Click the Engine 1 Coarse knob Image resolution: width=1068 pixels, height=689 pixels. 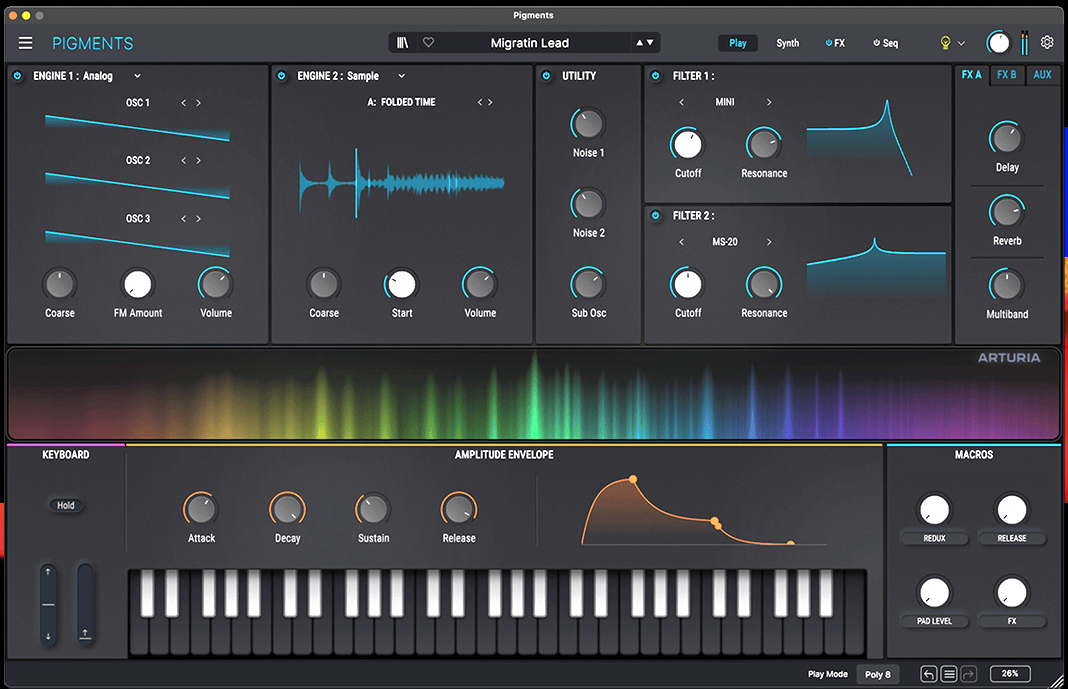[60, 285]
